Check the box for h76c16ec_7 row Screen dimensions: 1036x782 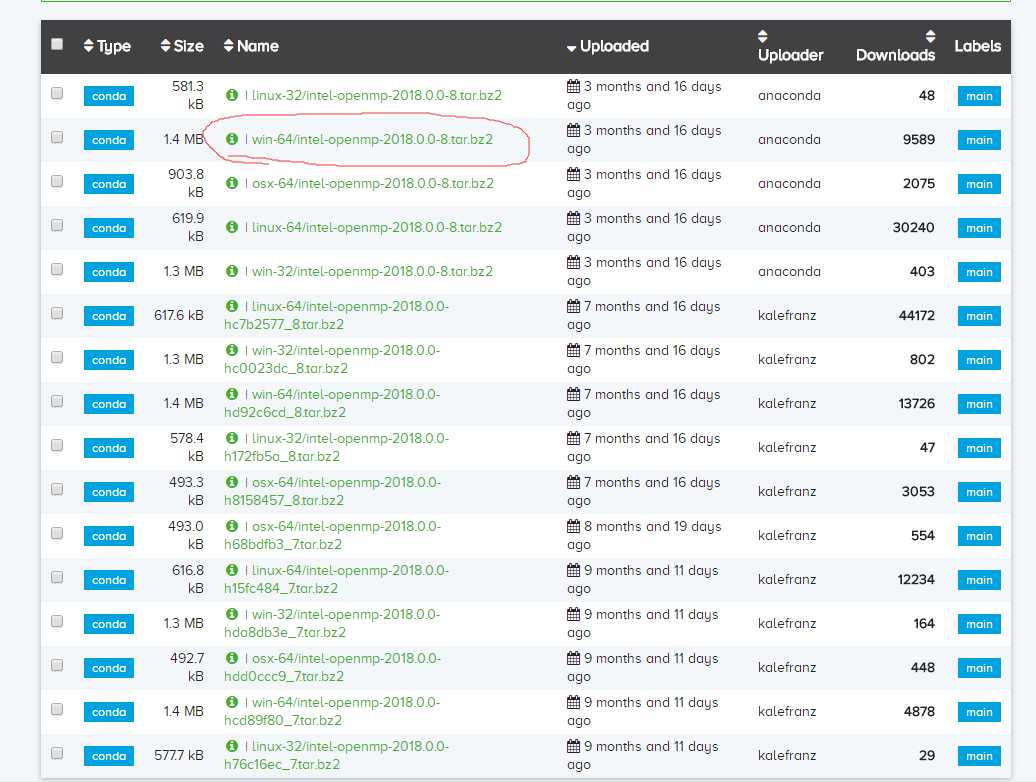tap(57, 753)
